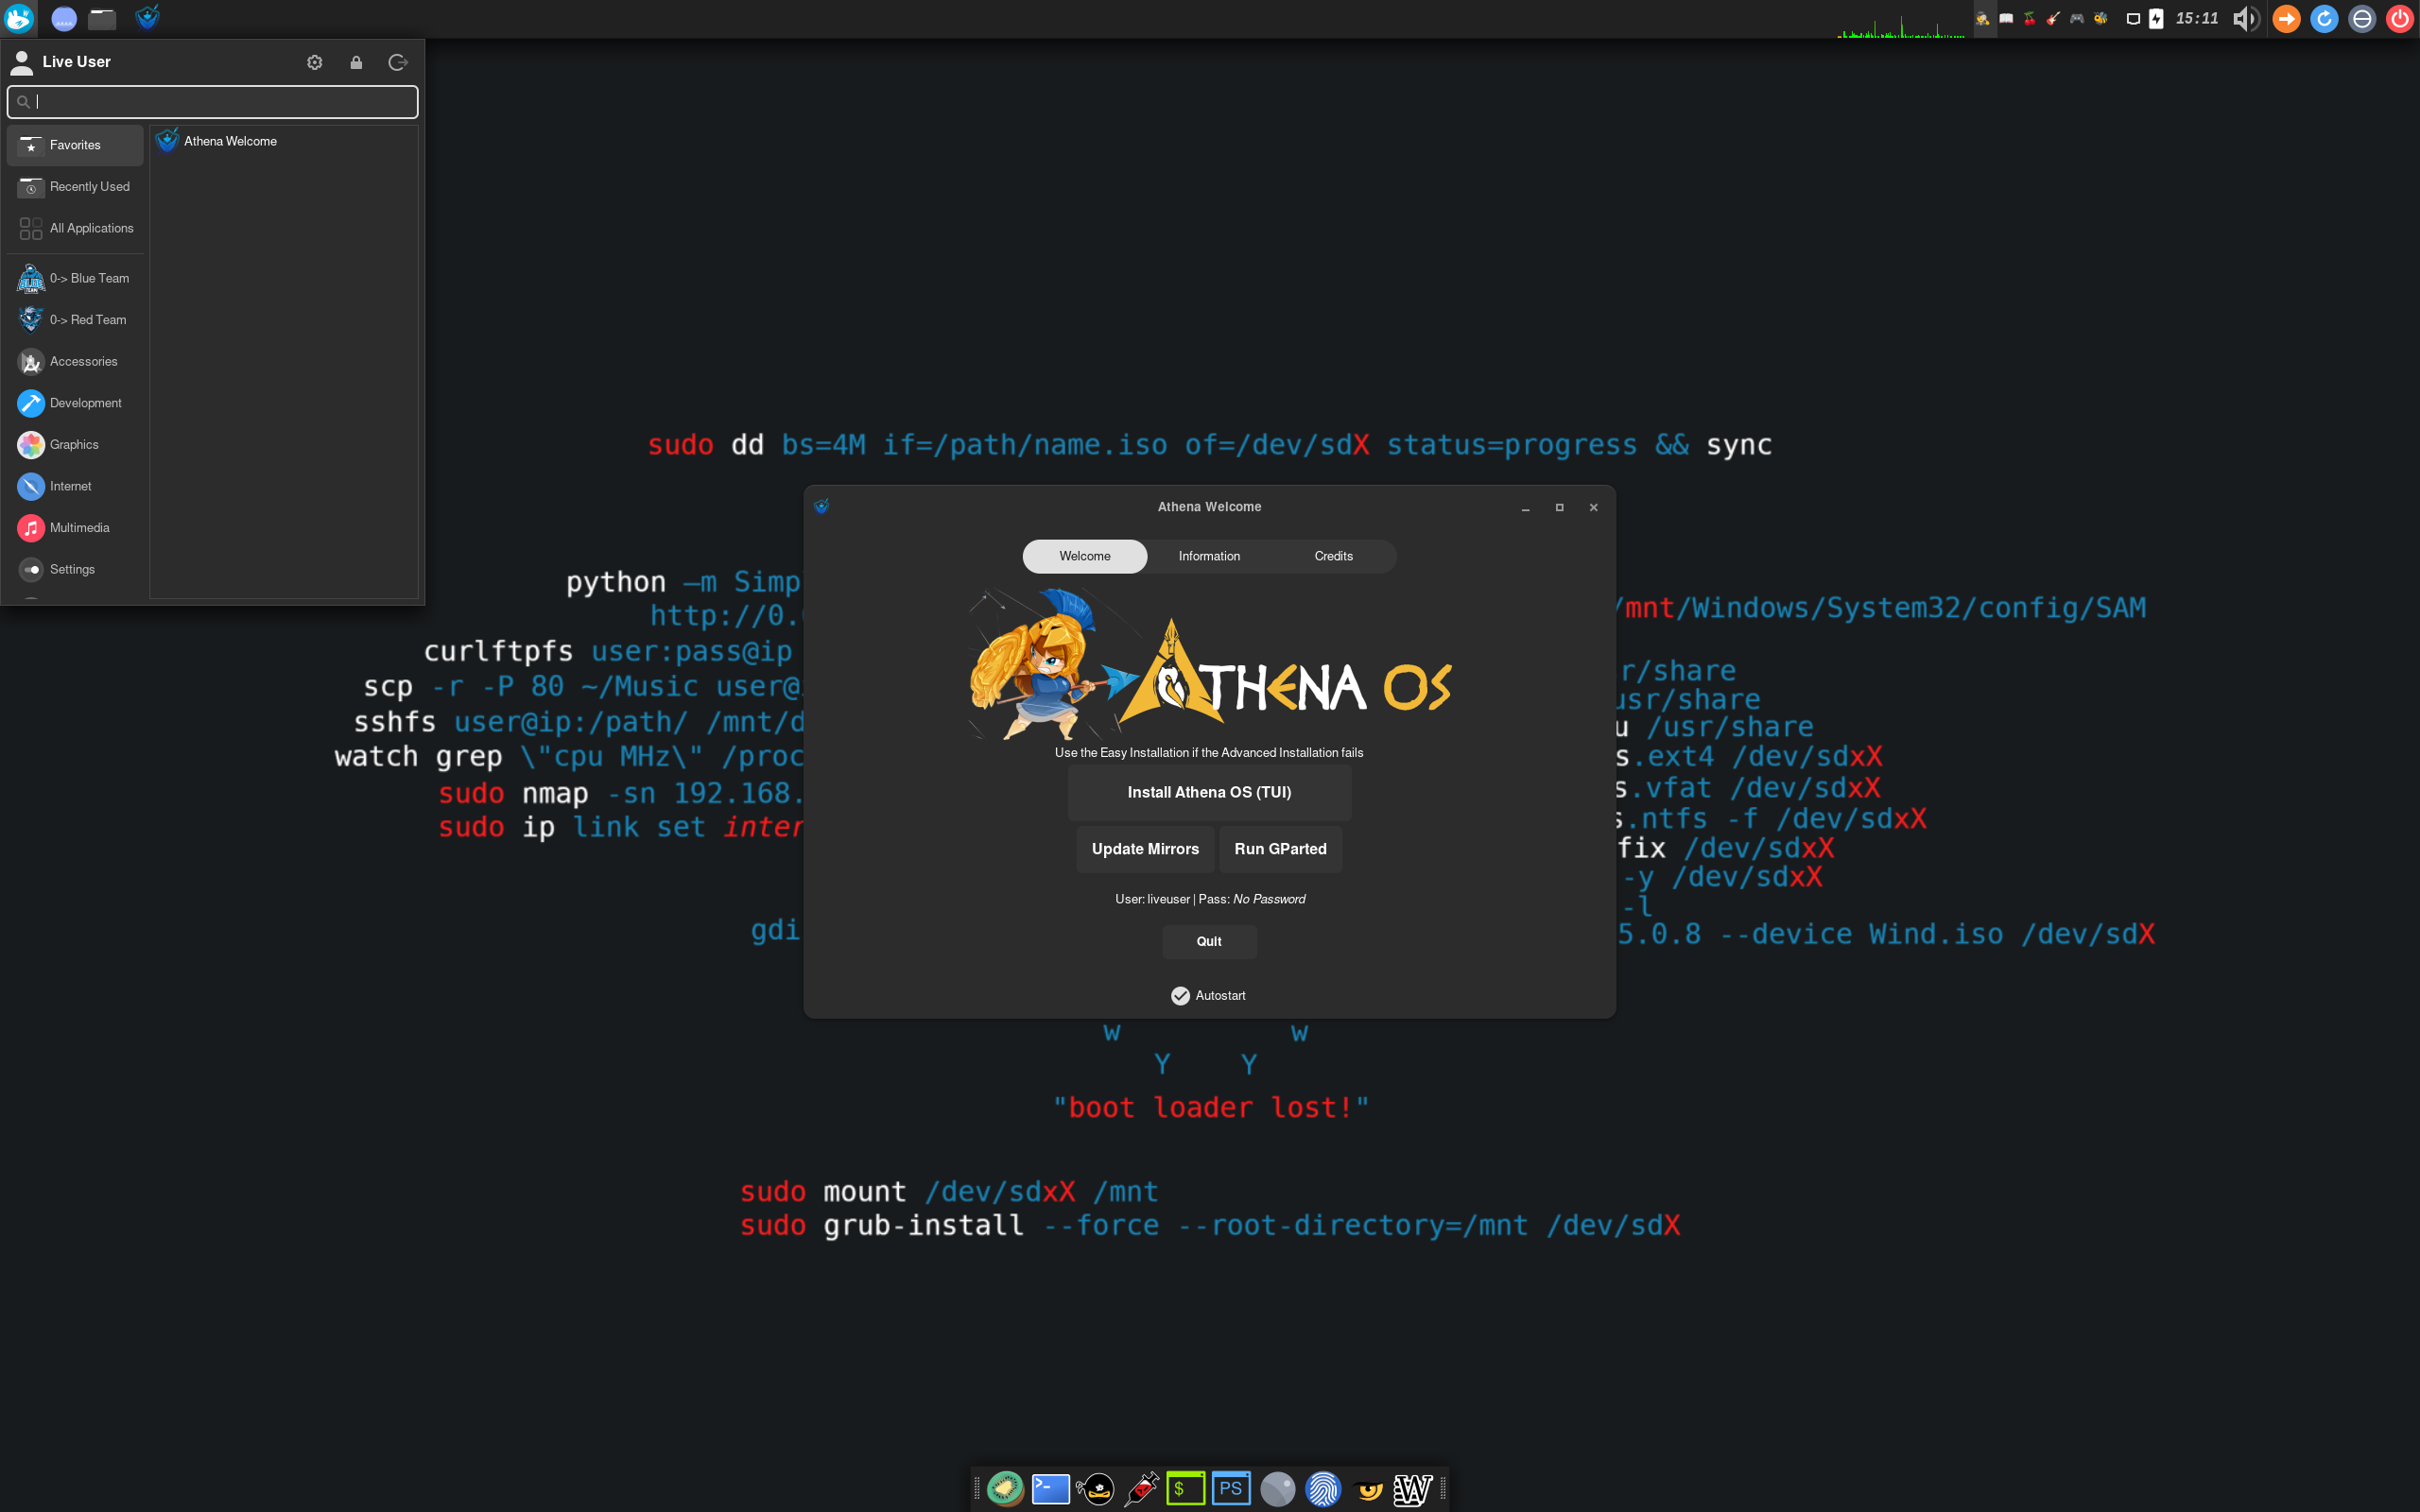The height and width of the screenshot is (1512, 2420).
Task: Focus the application menu search field
Action: coord(212,101)
